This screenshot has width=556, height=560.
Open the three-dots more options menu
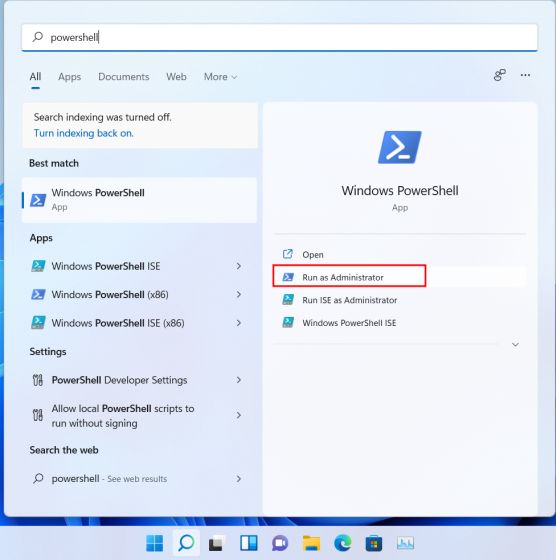click(525, 75)
